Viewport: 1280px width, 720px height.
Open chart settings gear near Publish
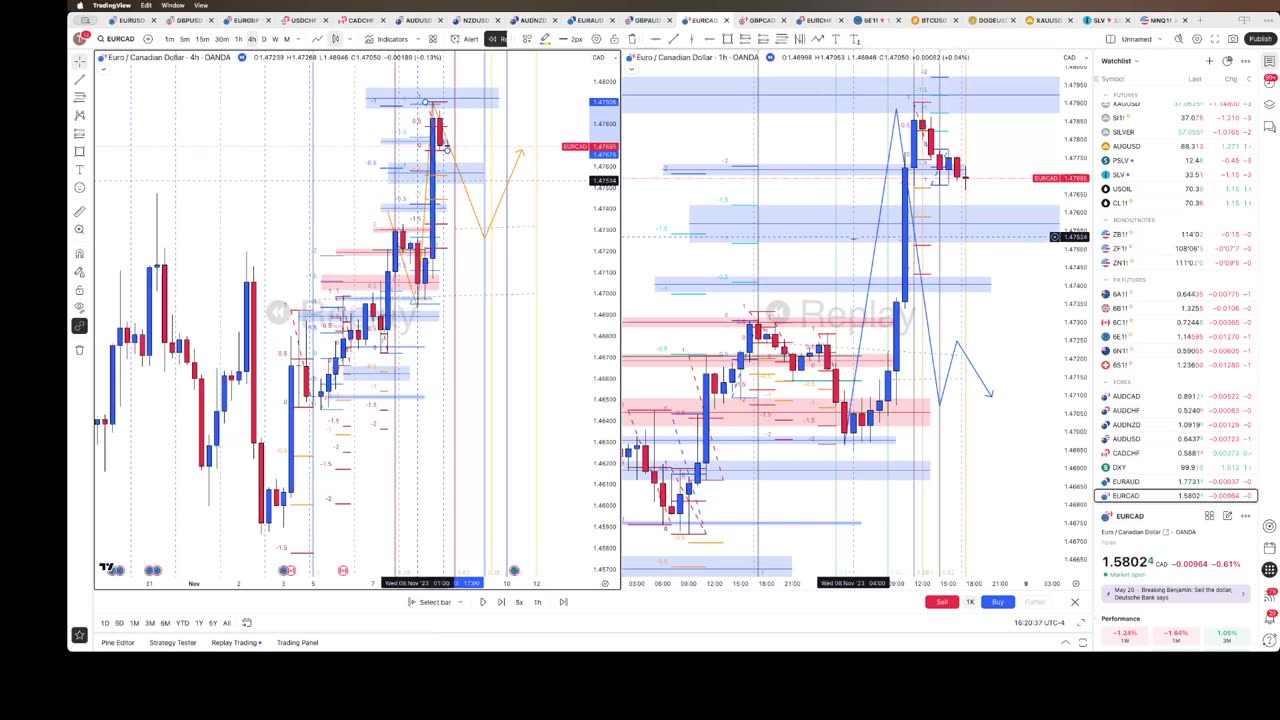point(1197,39)
